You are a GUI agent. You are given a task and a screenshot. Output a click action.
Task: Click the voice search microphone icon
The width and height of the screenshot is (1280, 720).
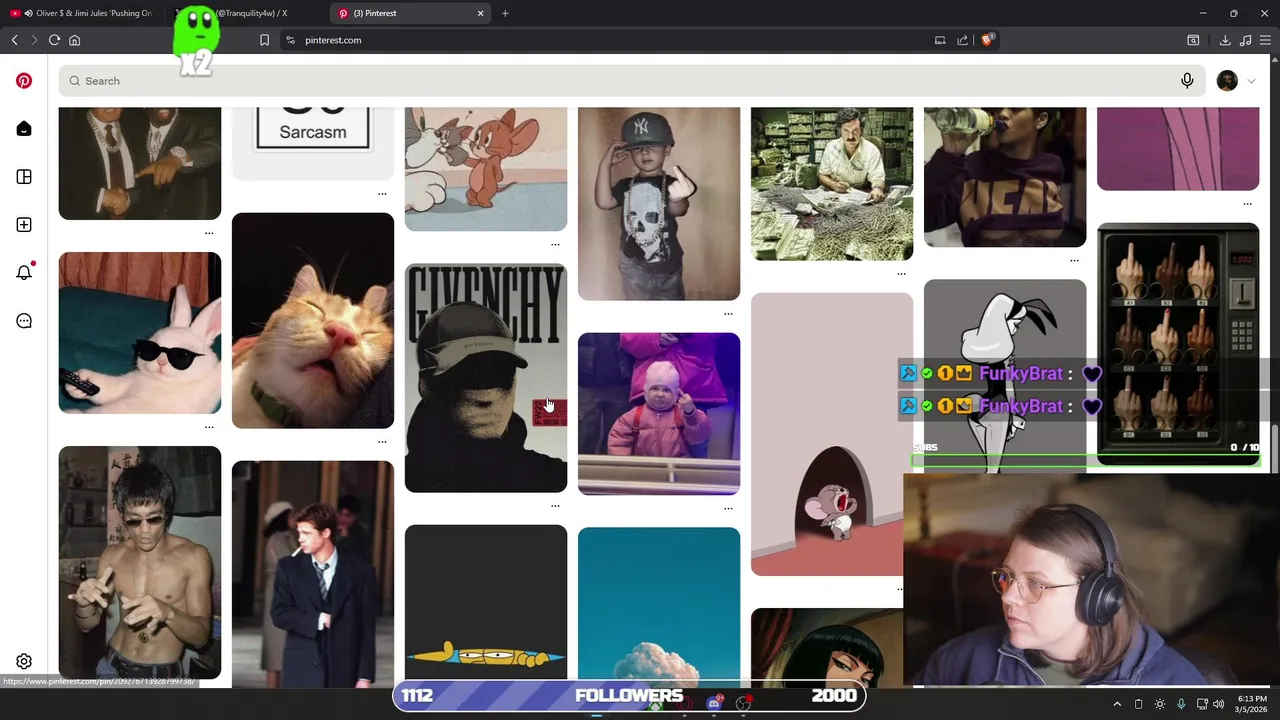[1187, 81]
